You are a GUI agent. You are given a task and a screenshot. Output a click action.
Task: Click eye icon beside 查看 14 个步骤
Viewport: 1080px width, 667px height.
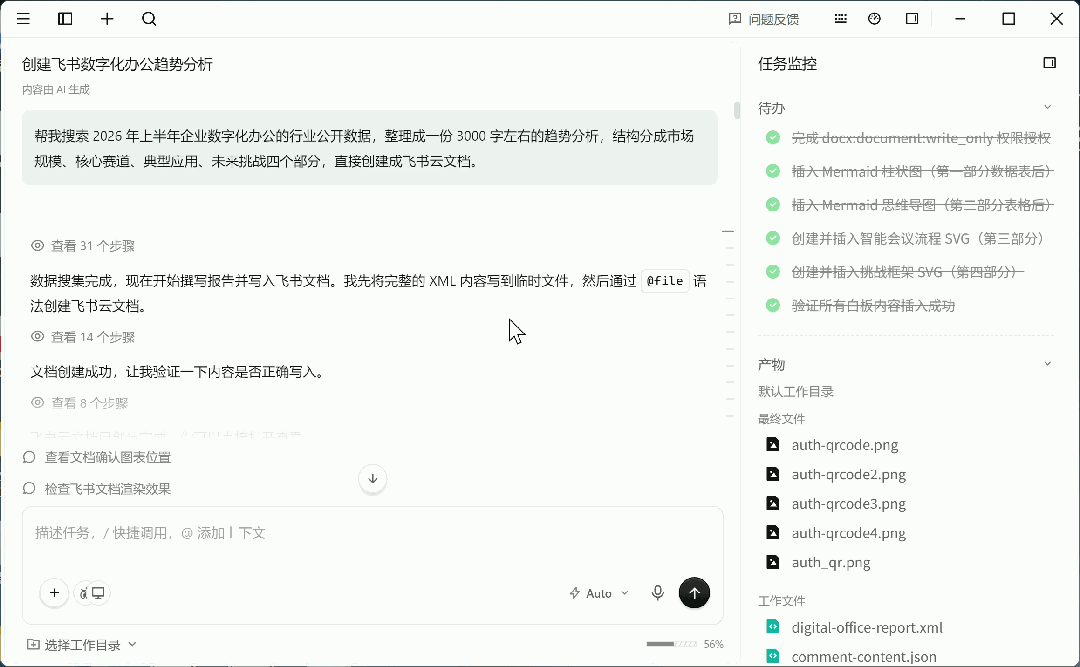[37, 337]
